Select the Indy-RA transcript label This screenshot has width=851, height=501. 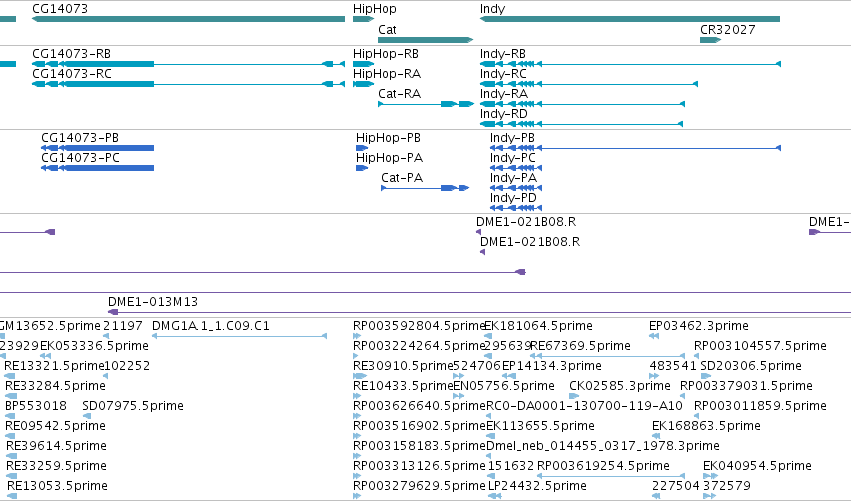point(504,94)
